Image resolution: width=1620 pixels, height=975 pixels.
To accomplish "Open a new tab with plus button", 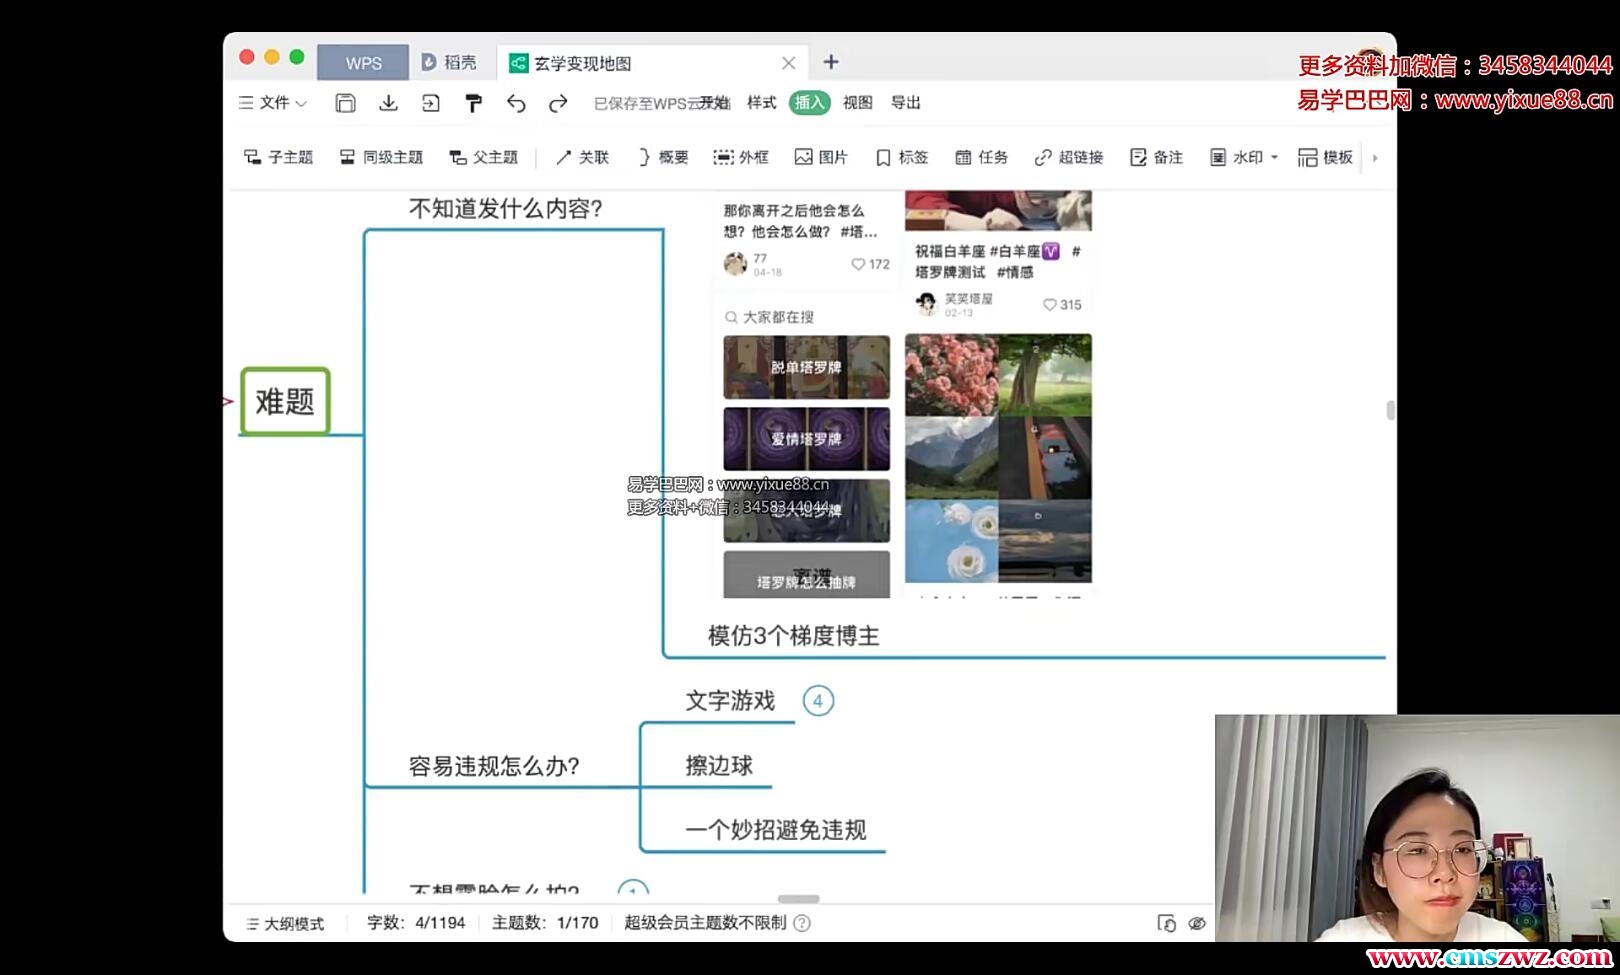I will [x=831, y=62].
